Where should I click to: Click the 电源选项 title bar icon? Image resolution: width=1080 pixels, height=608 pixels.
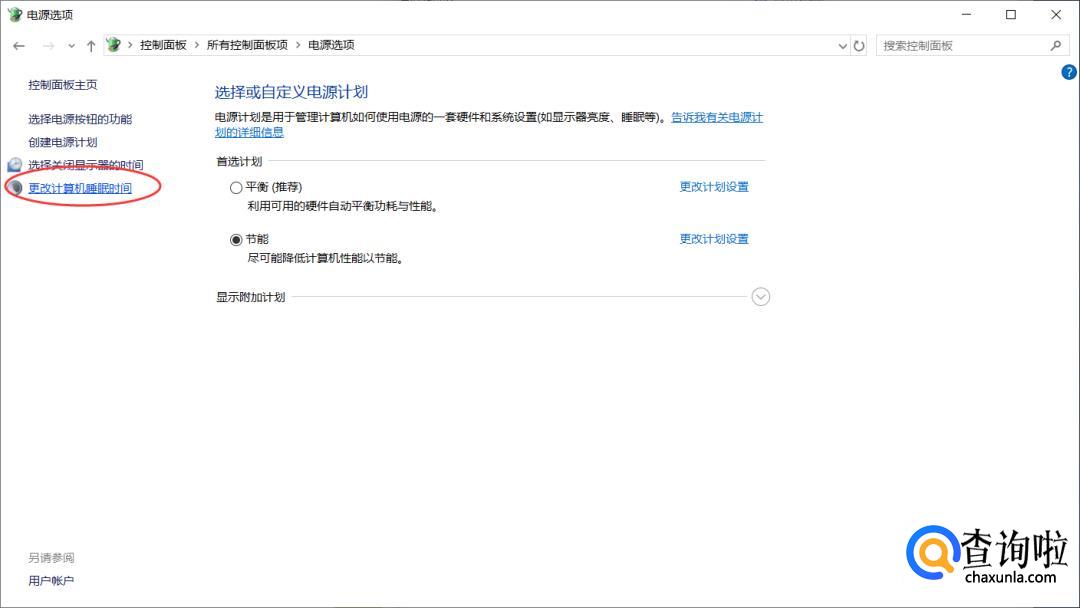14,14
